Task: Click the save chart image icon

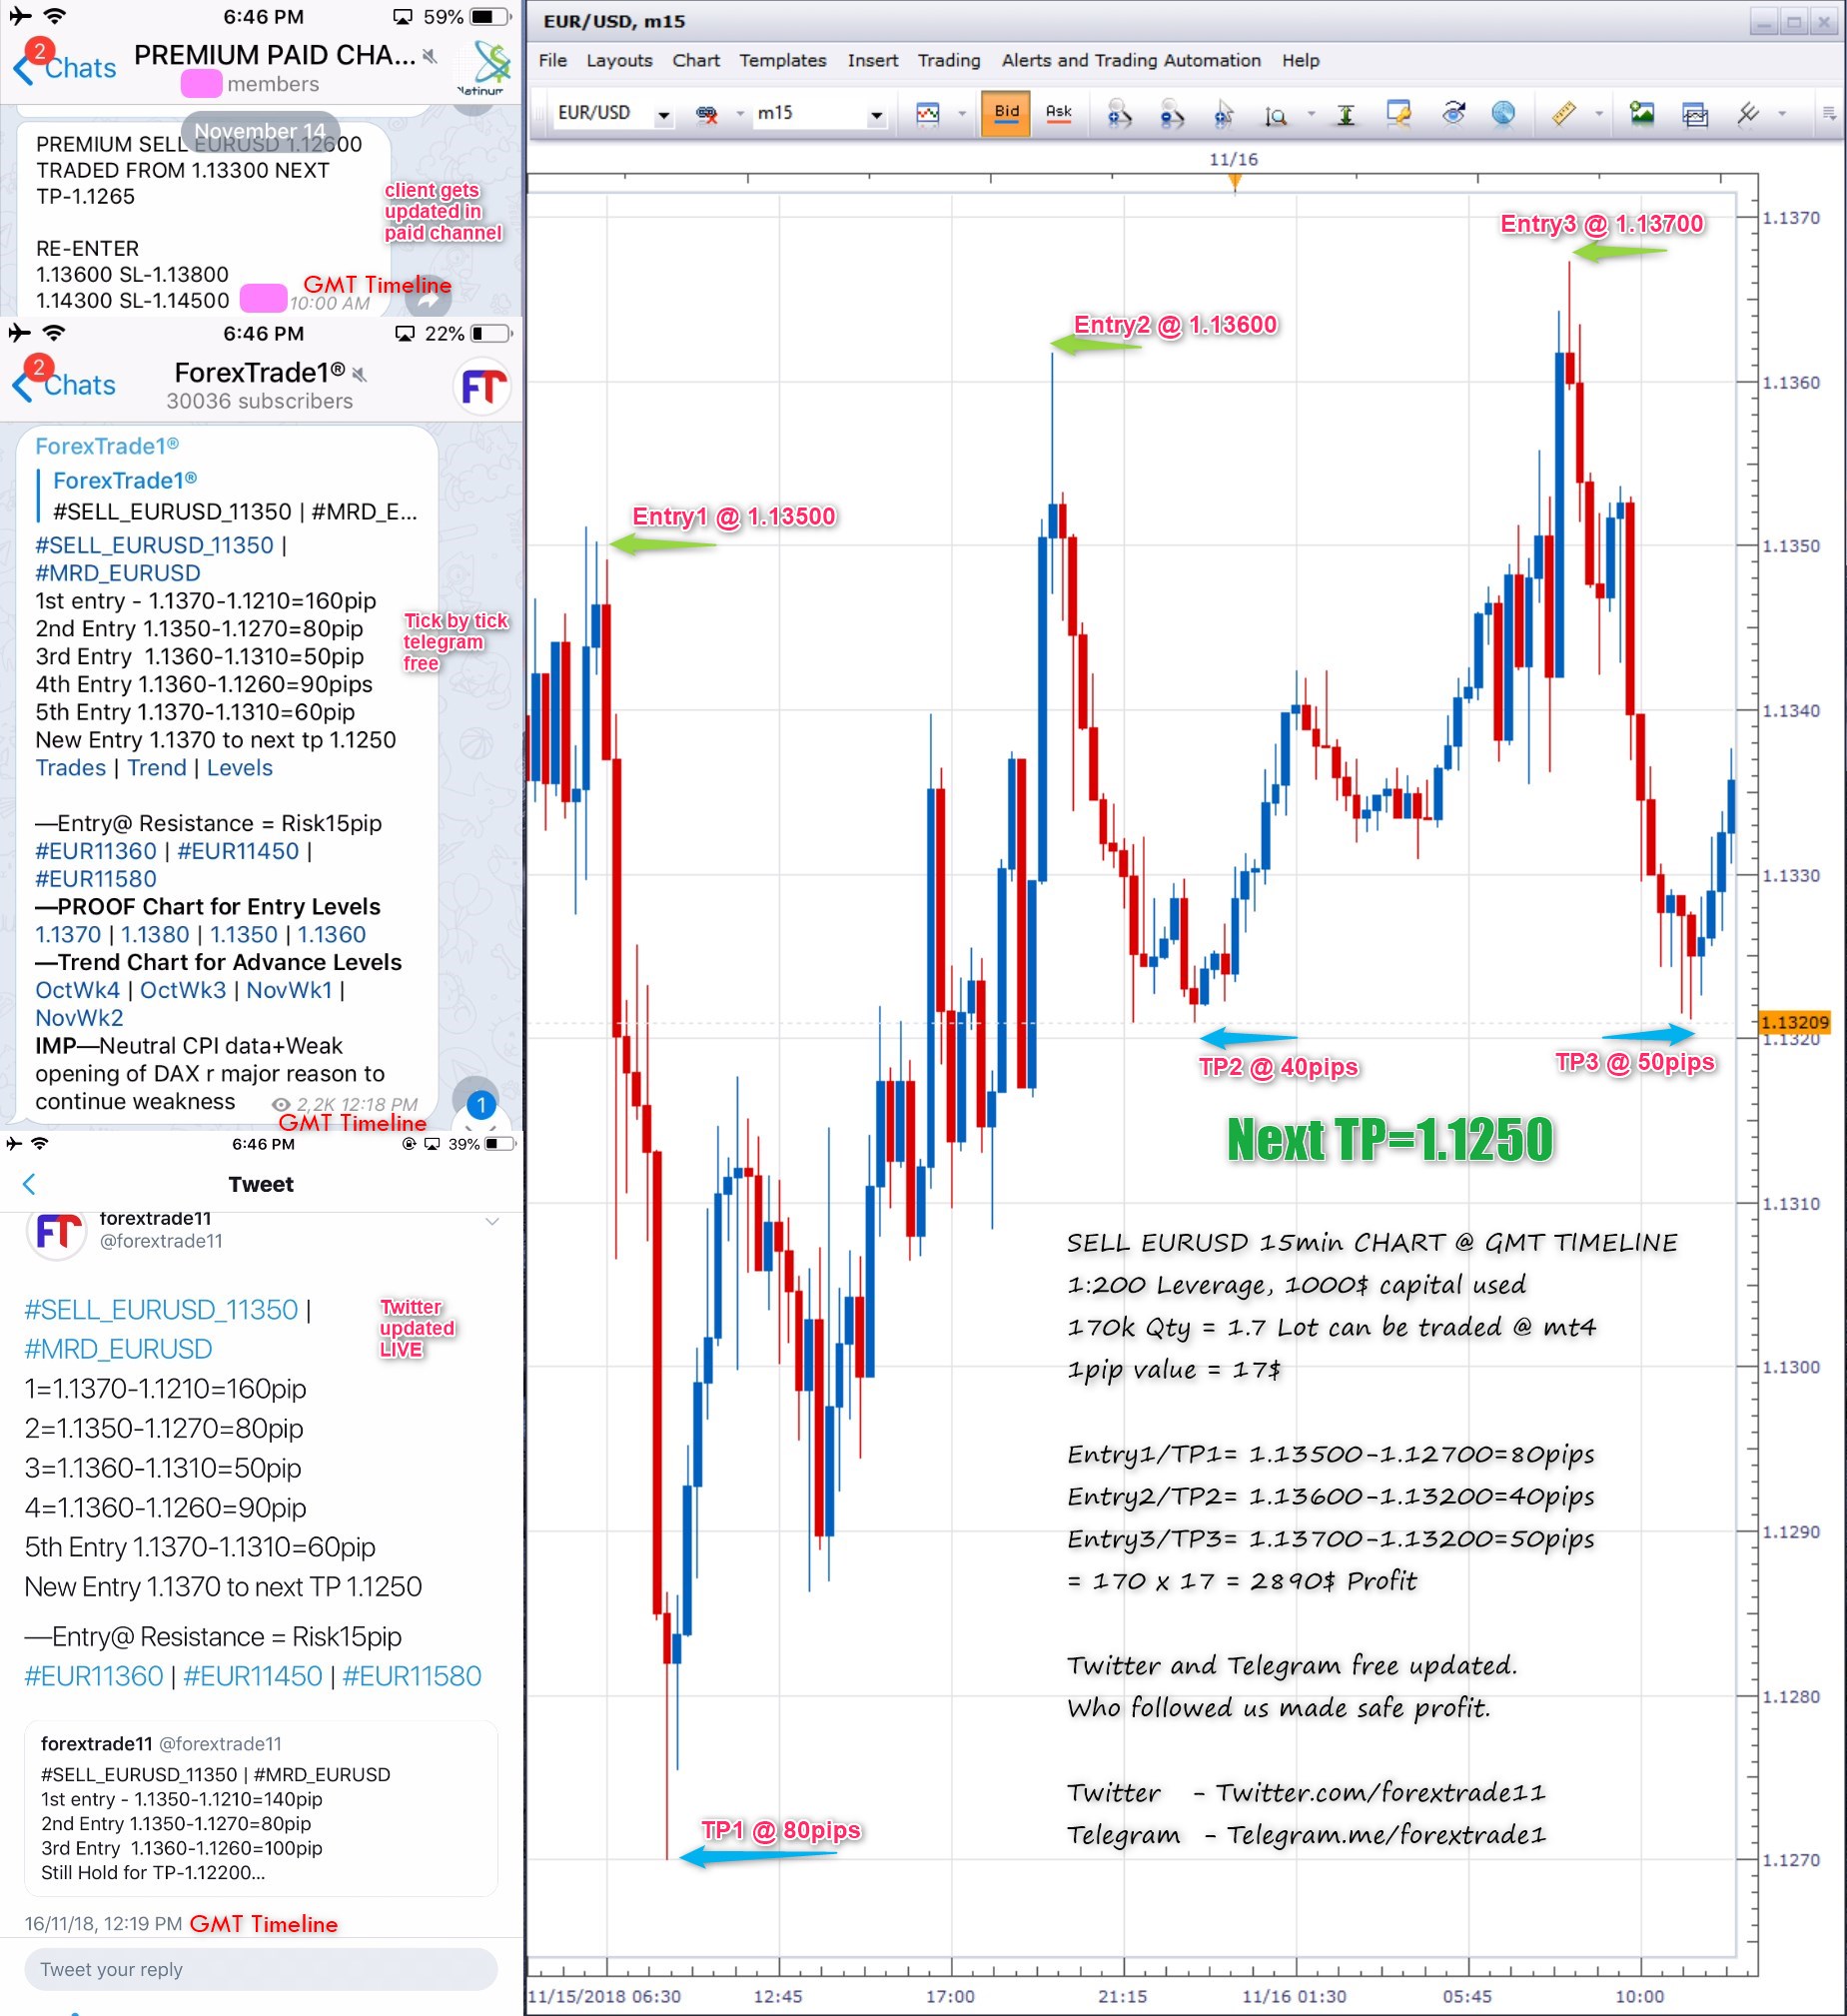Action: [x=1642, y=113]
